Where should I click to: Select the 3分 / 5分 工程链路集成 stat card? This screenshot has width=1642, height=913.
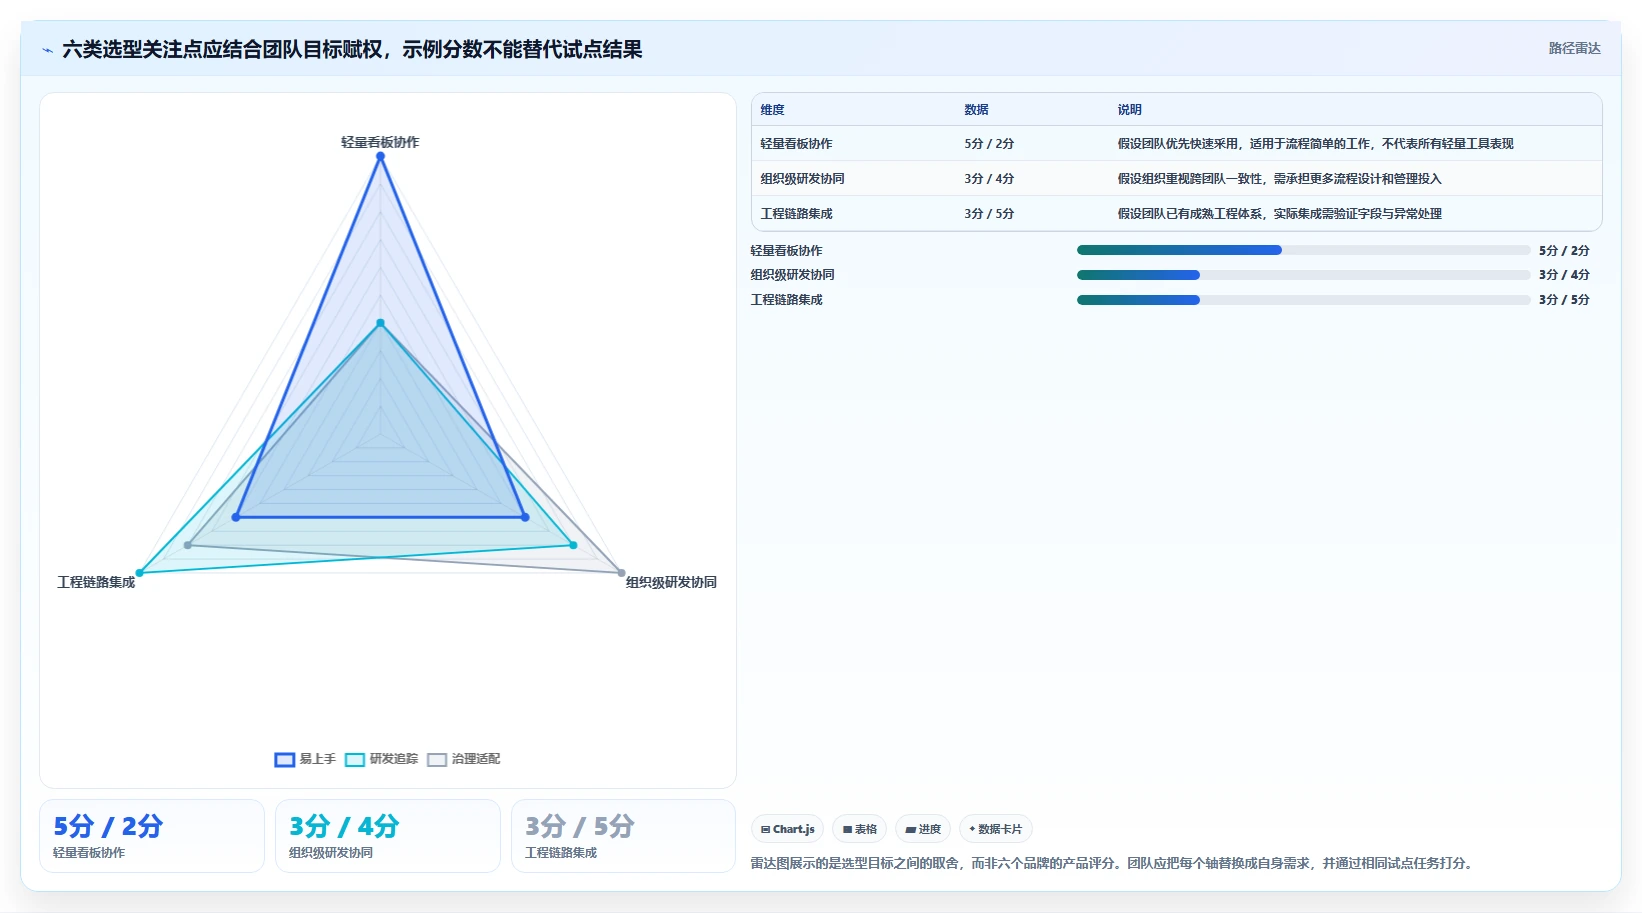pos(624,836)
